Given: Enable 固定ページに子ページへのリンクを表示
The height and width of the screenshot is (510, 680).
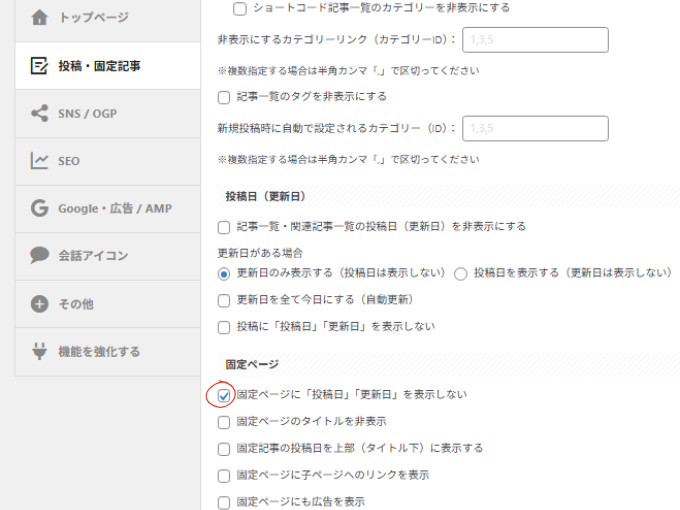Looking at the screenshot, I should coord(224,476).
